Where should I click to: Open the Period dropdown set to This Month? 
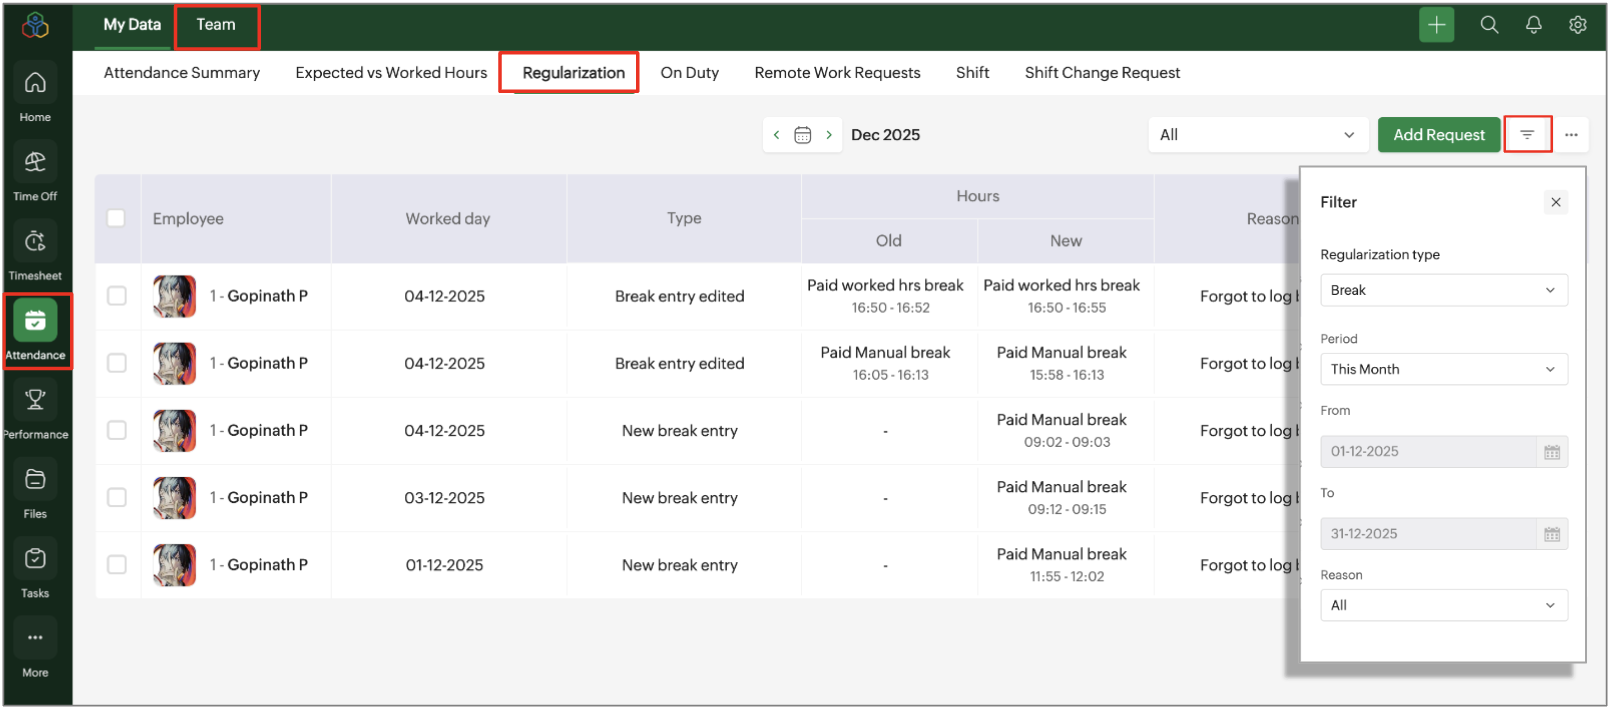coord(1442,369)
